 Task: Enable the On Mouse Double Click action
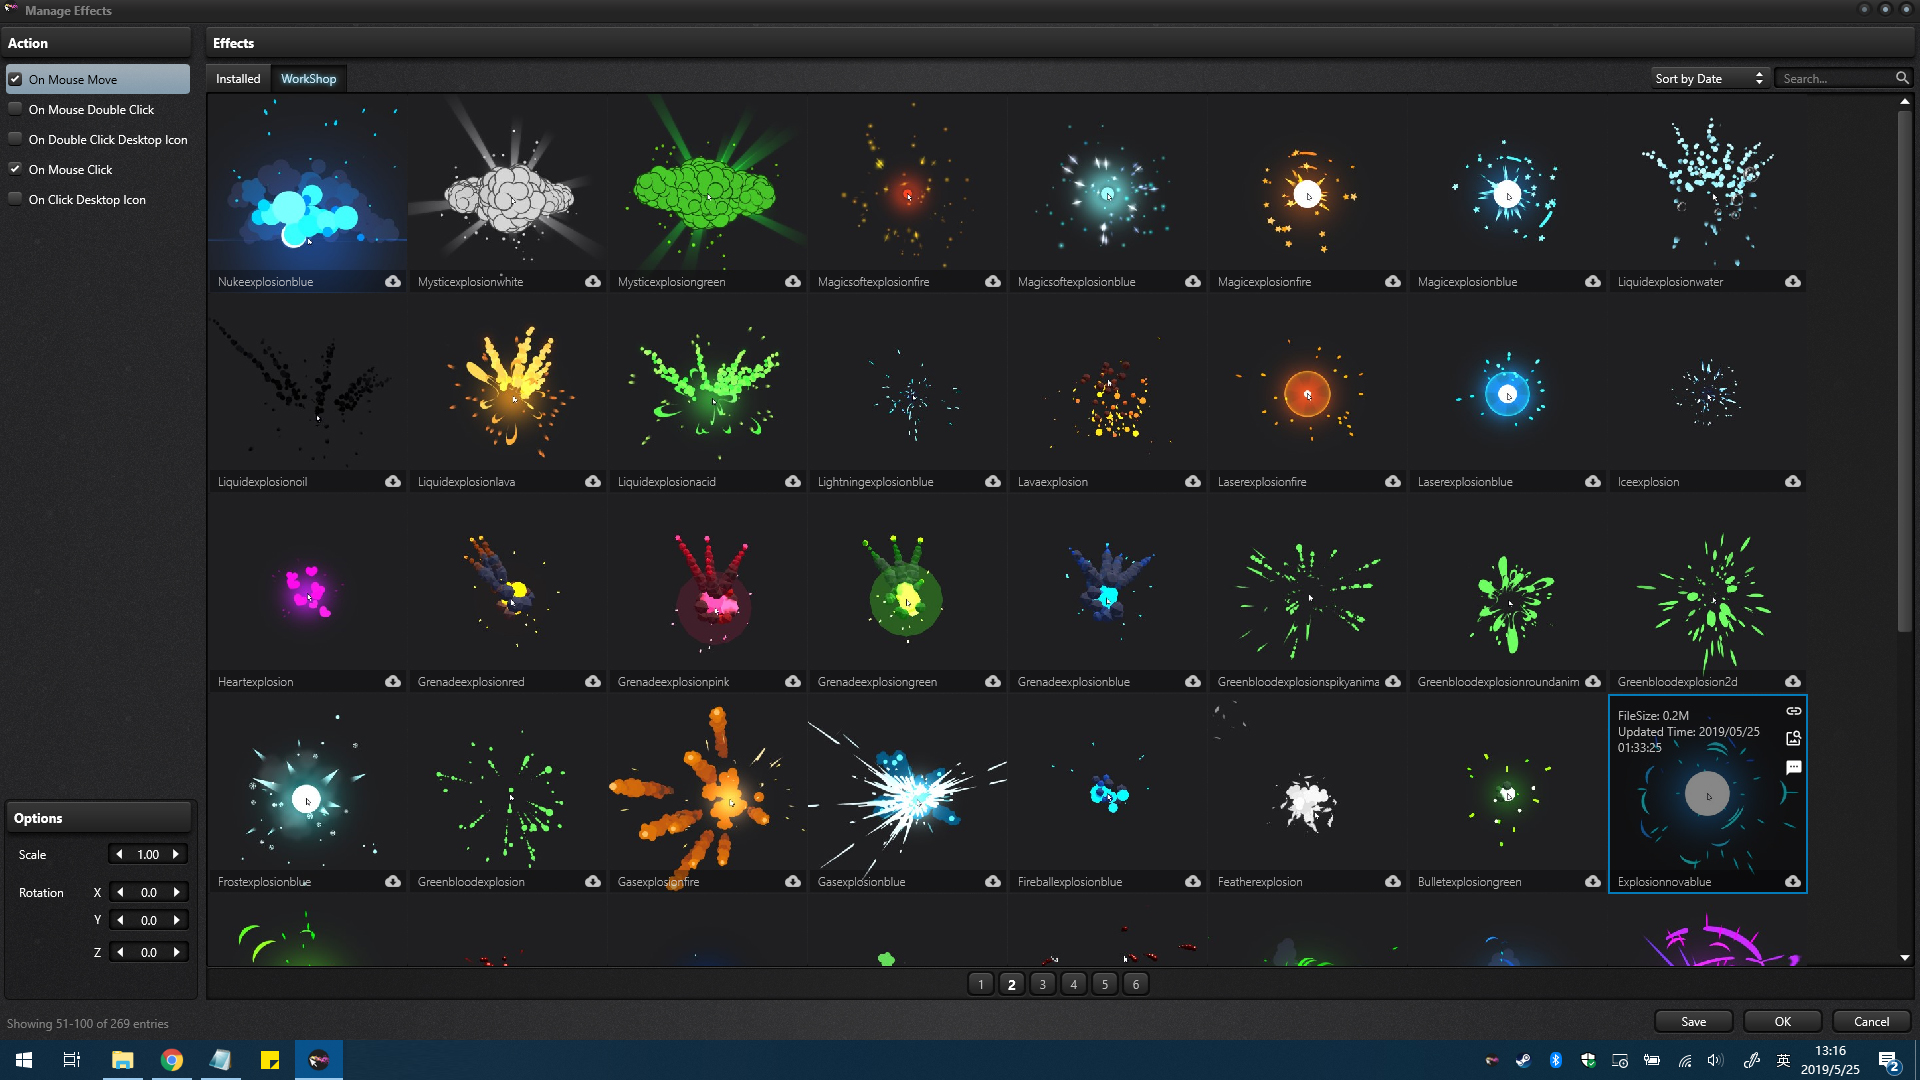[x=15, y=108]
